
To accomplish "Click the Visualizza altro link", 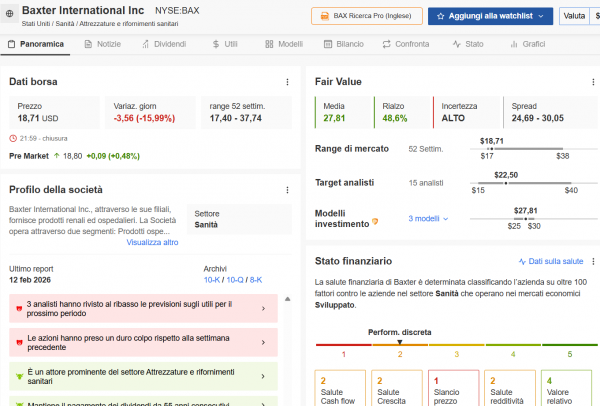I will coord(152,243).
